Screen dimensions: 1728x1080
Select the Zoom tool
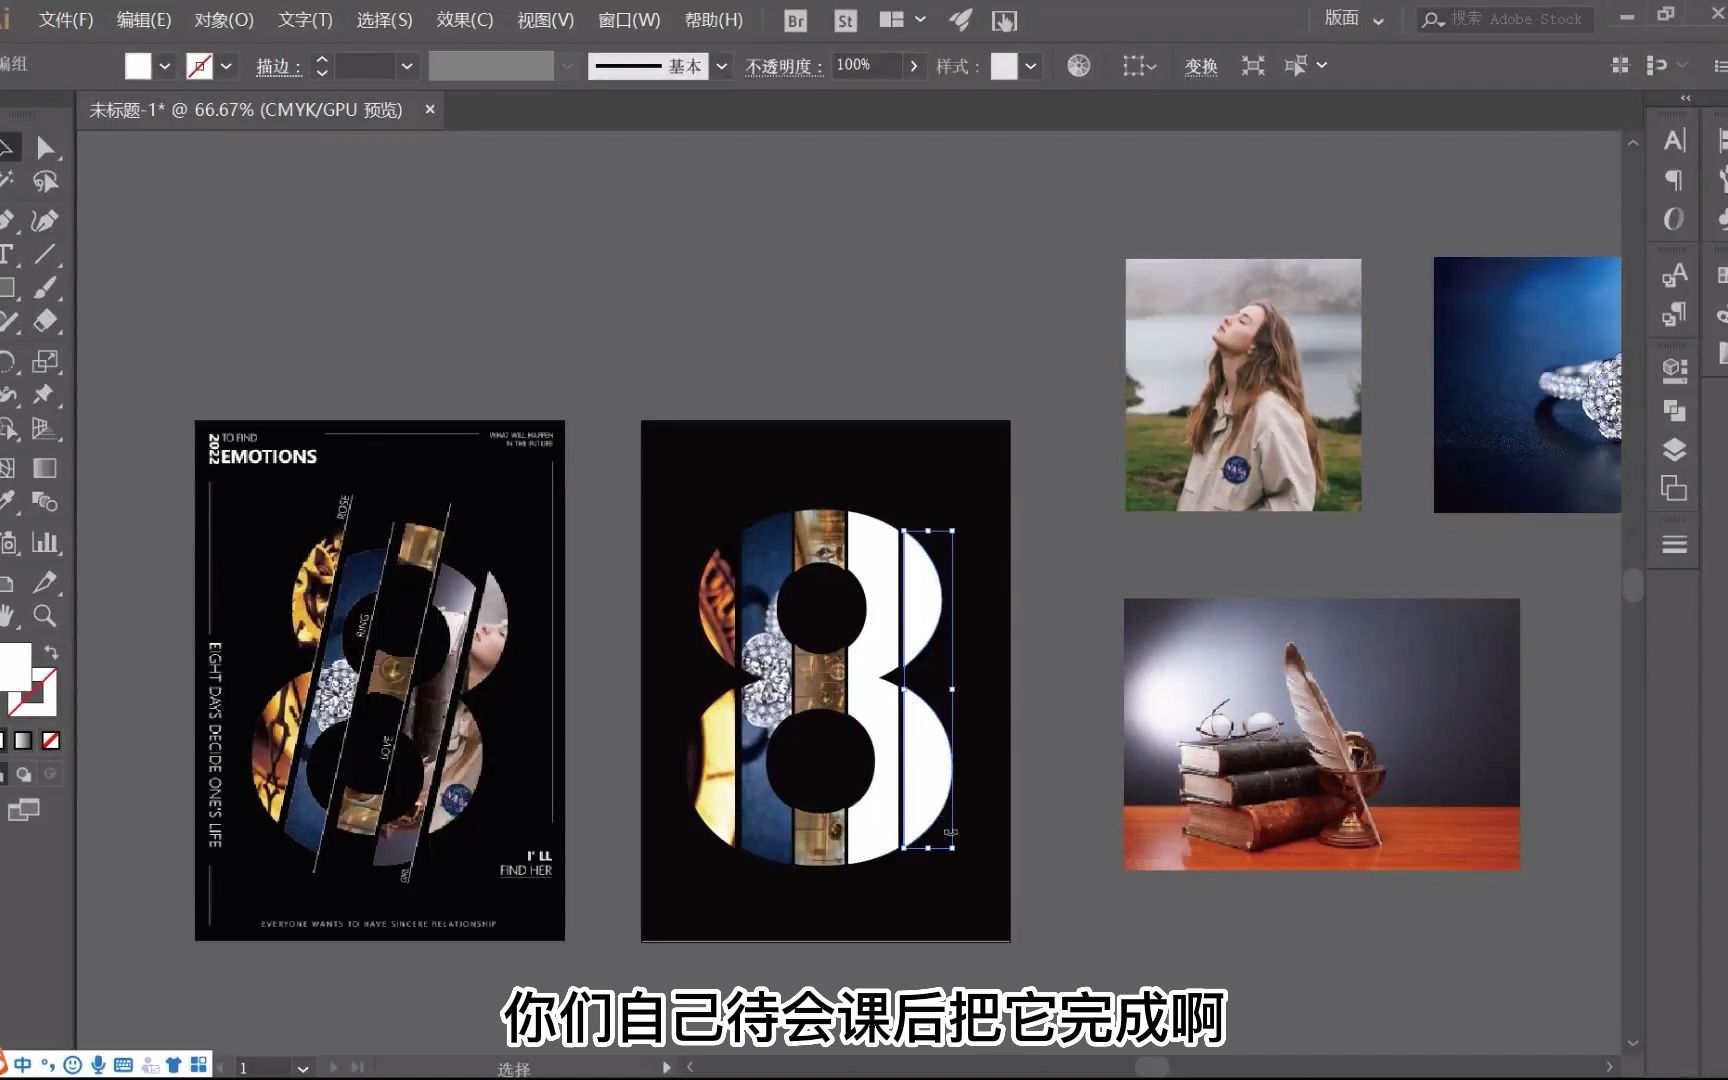(45, 616)
